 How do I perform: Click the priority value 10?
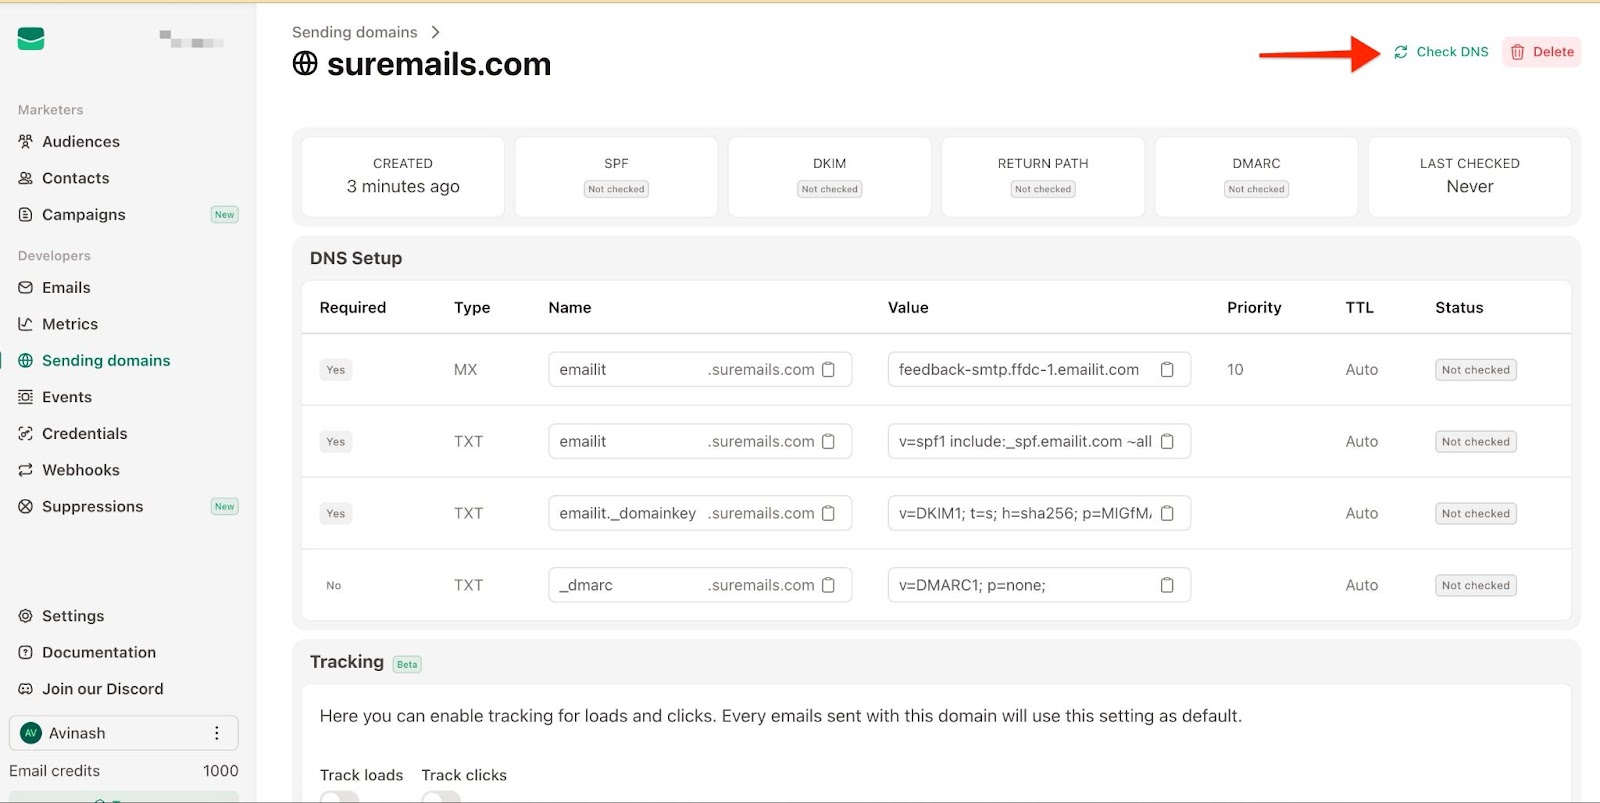1236,370
